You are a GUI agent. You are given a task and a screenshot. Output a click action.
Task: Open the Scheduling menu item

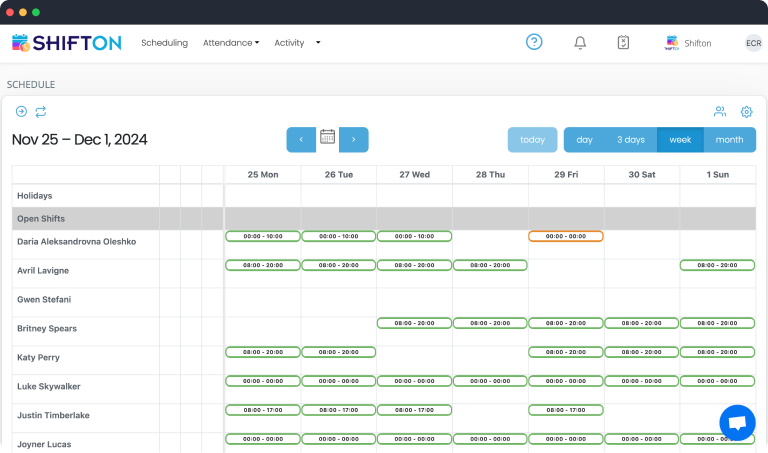point(164,43)
